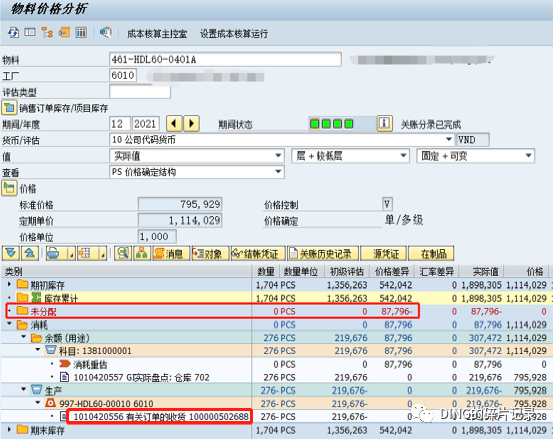Screen dimensions: 553x439
Task: Expand all nodes with the double-down arrow icon
Action: click(x=11, y=253)
